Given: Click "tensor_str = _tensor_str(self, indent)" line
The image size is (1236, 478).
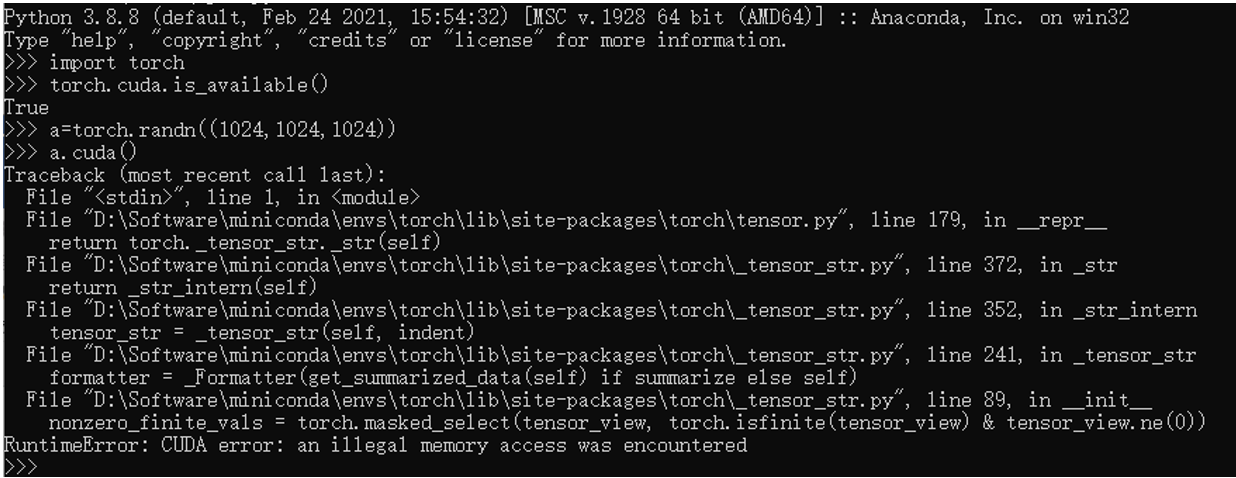Looking at the screenshot, I should (261, 331).
